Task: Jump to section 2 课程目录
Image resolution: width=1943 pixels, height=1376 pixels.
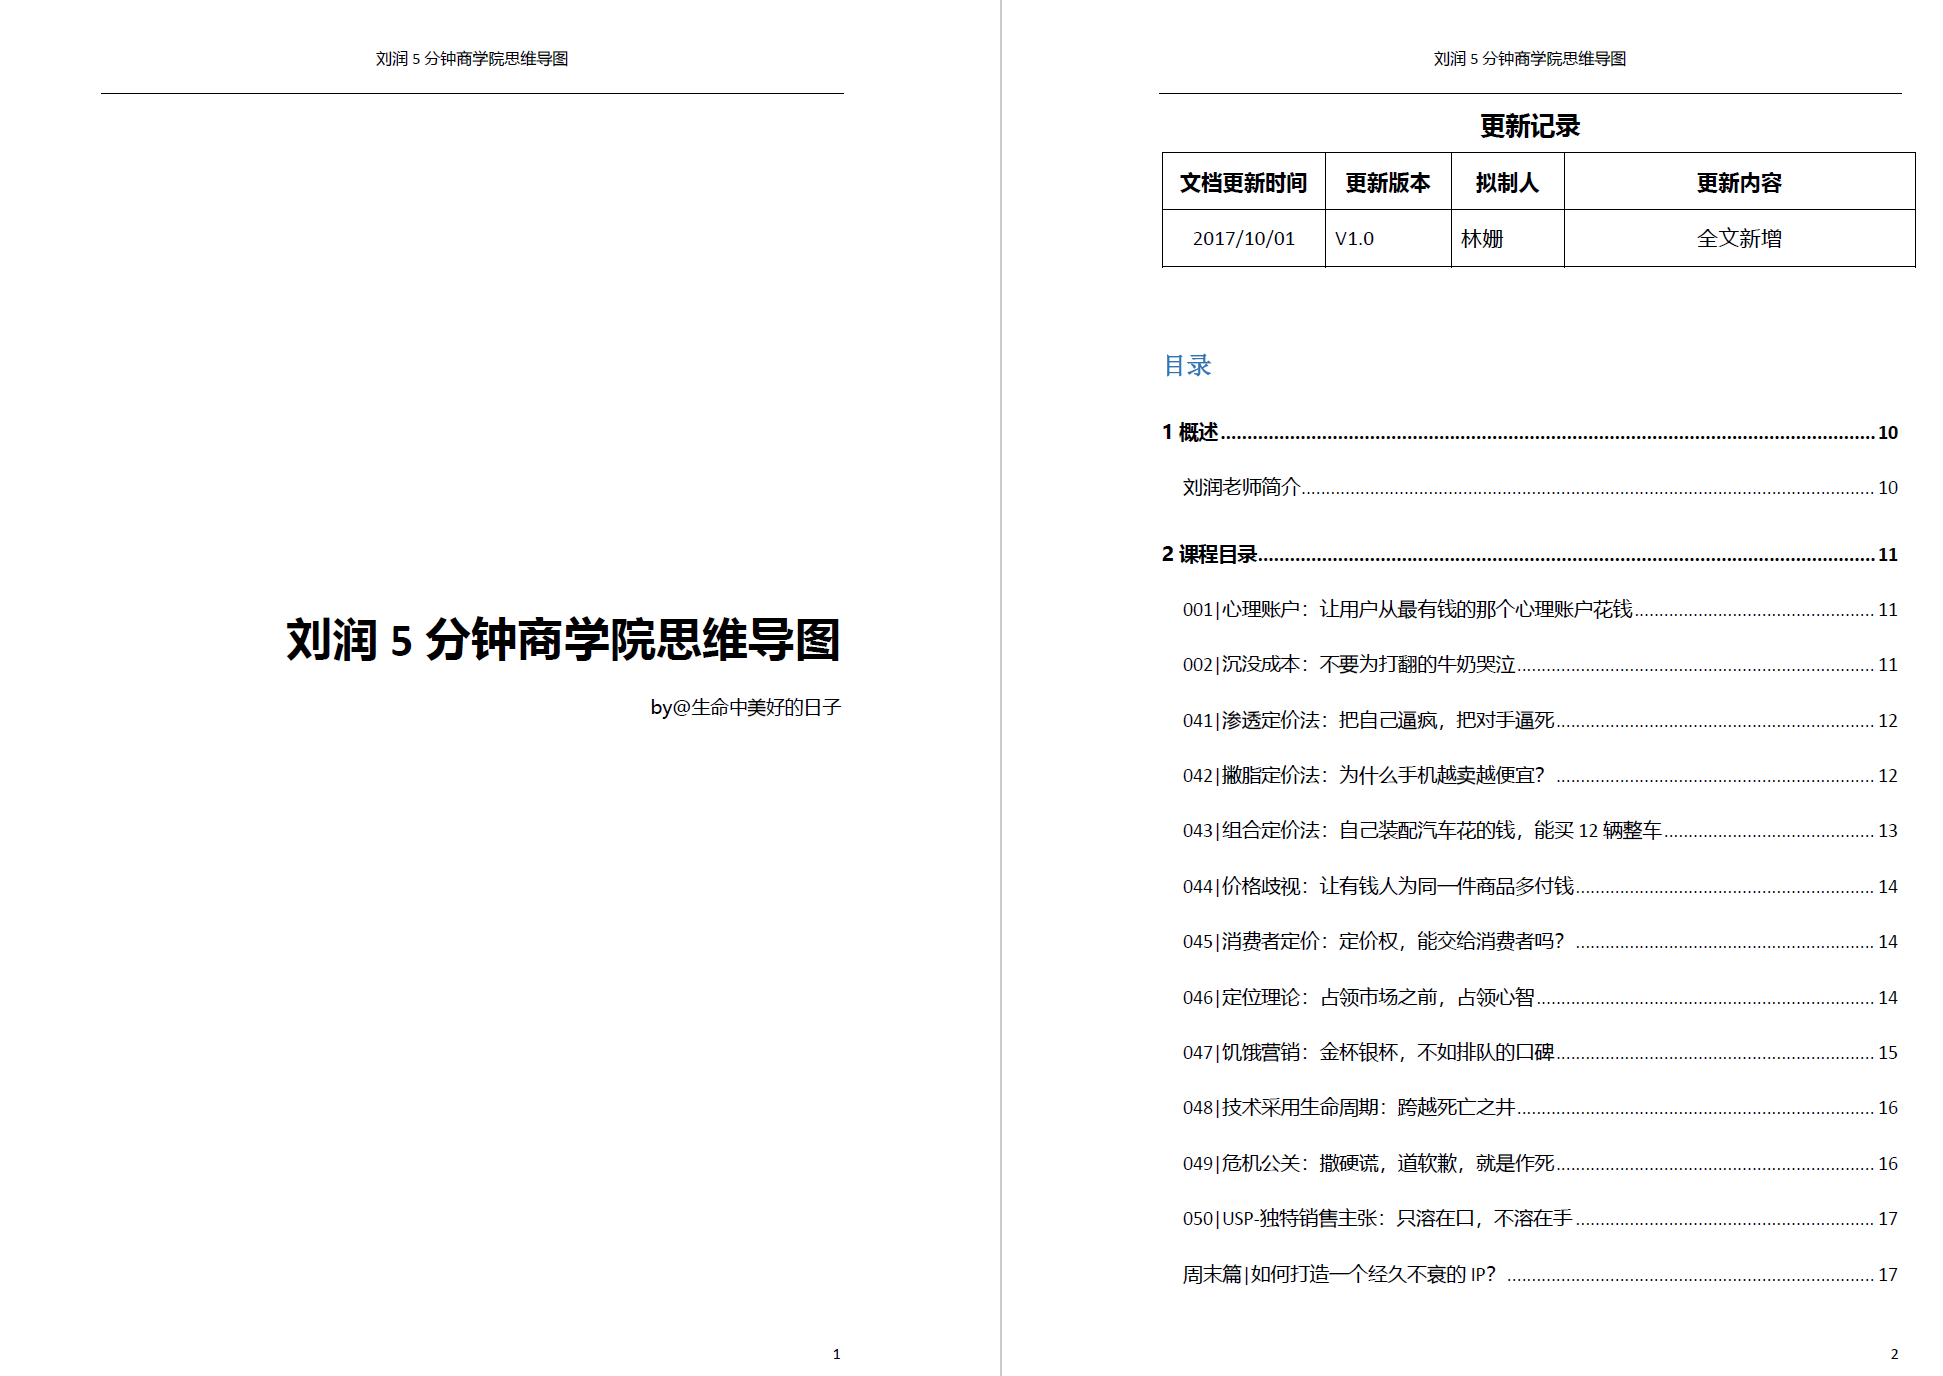Action: (1209, 554)
